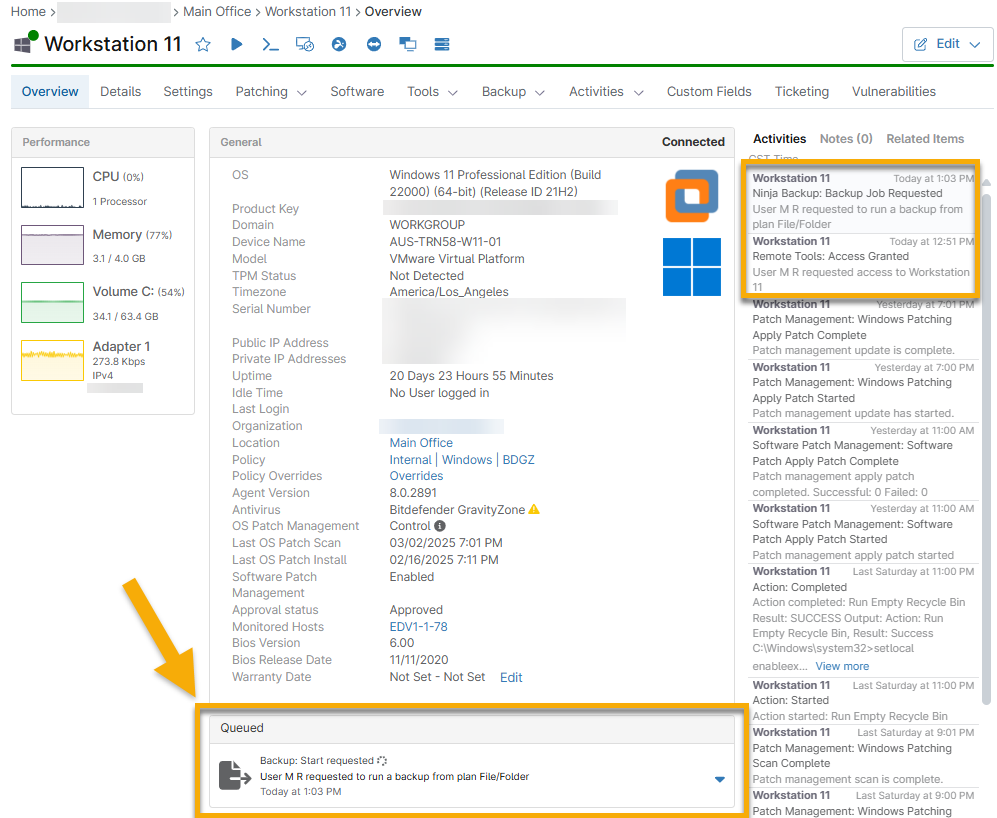
Task: Open the Edit dropdown button
Action: [947, 44]
